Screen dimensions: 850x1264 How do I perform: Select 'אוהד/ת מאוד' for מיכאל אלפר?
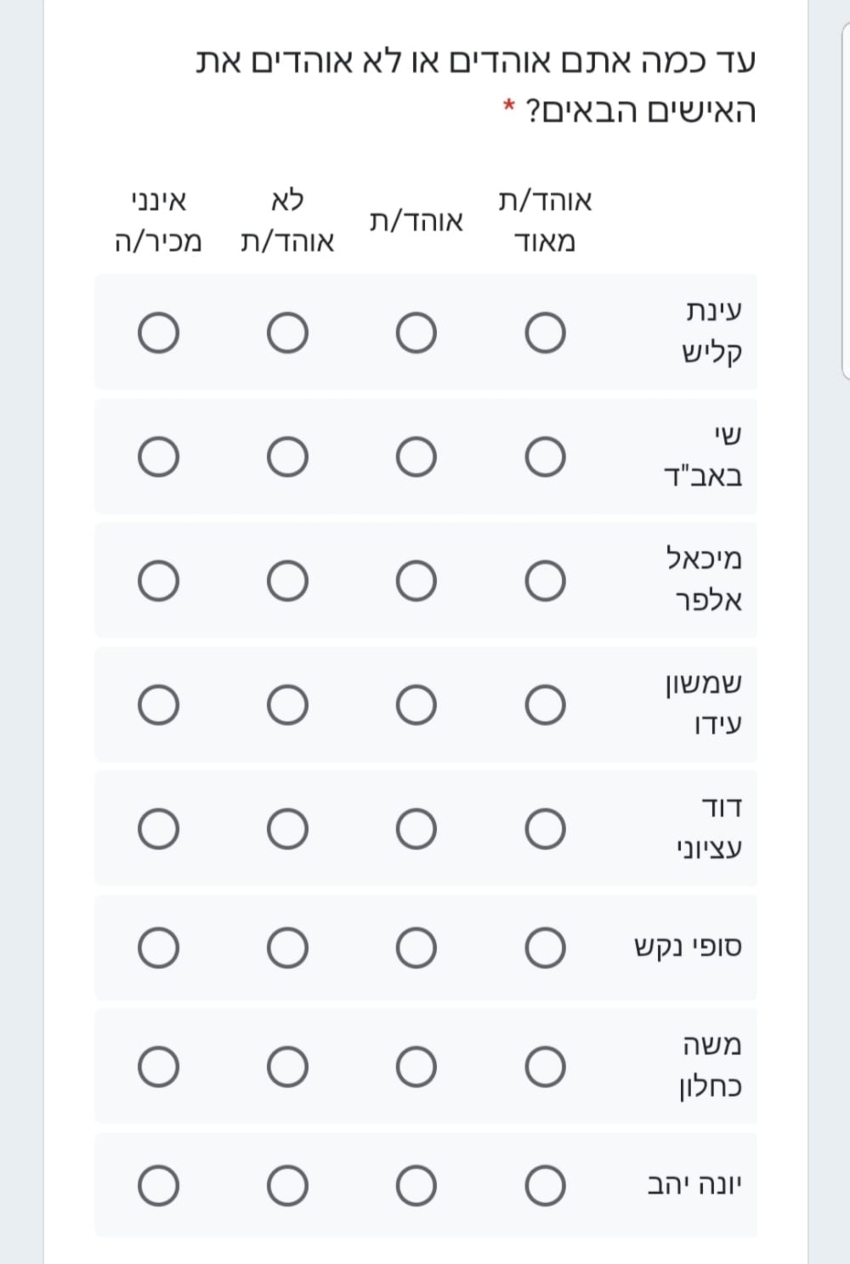tap(545, 580)
